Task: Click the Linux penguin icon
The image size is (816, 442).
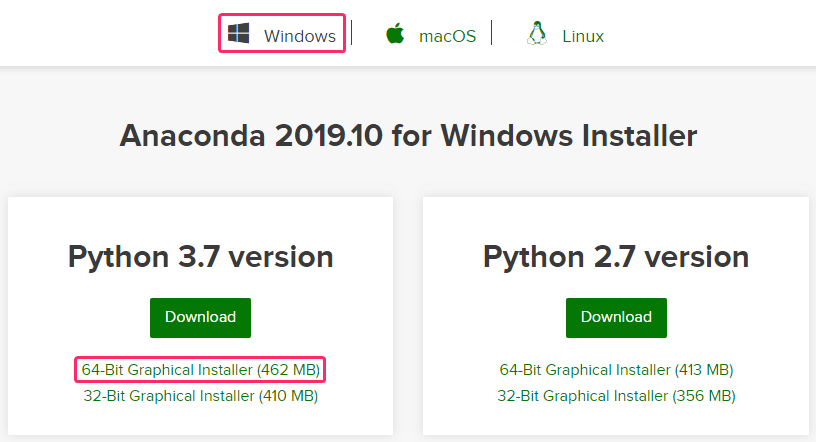Action: [x=537, y=34]
